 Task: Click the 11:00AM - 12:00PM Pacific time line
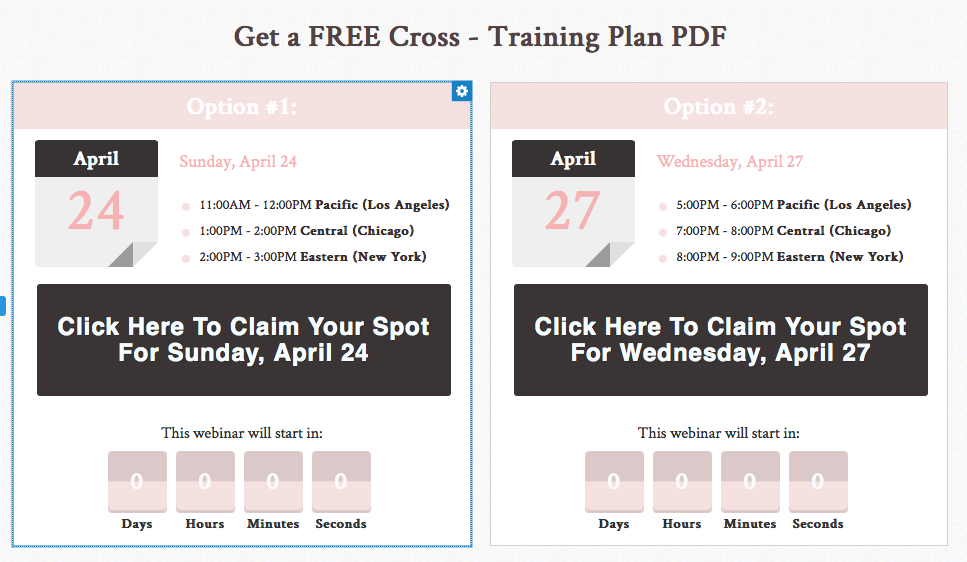tap(324, 205)
